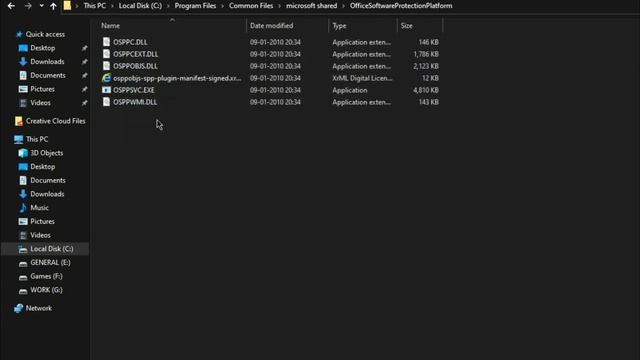Open Pictures under This PC

(x=42, y=221)
